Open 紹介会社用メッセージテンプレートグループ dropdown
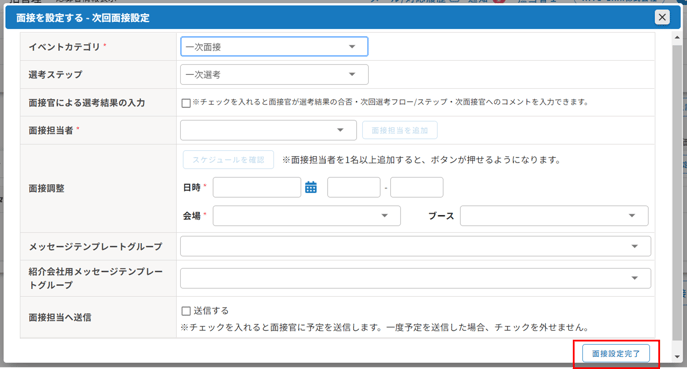Screen dimensions: 687x369 point(415,278)
